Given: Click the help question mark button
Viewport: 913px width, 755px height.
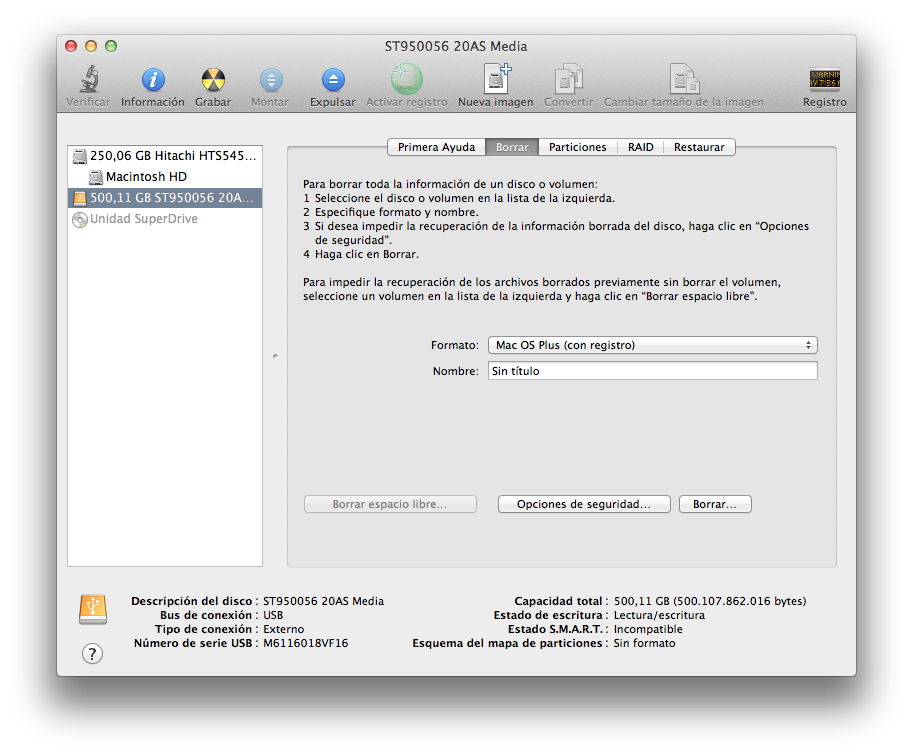Looking at the screenshot, I should point(92,654).
